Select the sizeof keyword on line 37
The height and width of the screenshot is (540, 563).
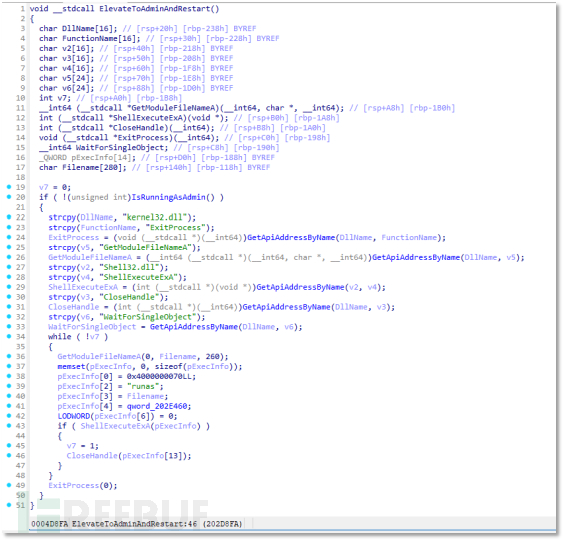pos(168,366)
